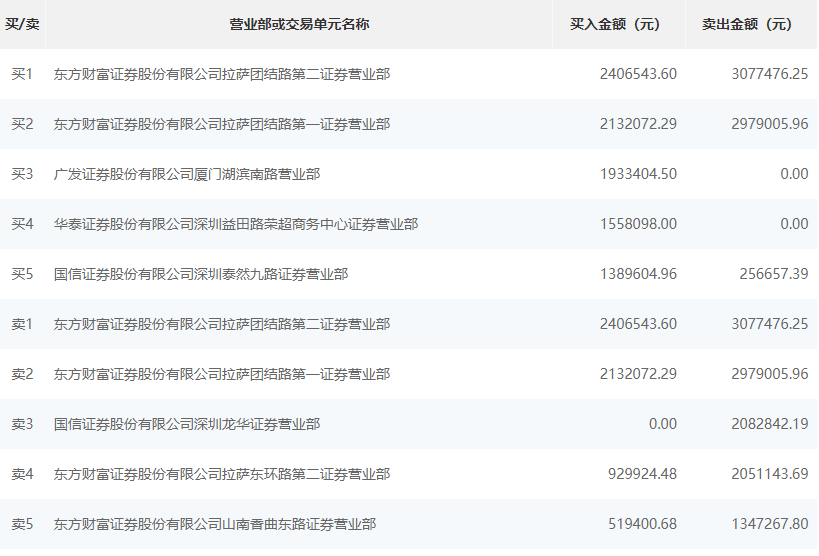Click the buy amount 929924.48
This screenshot has width=819, height=556.
pos(642,474)
